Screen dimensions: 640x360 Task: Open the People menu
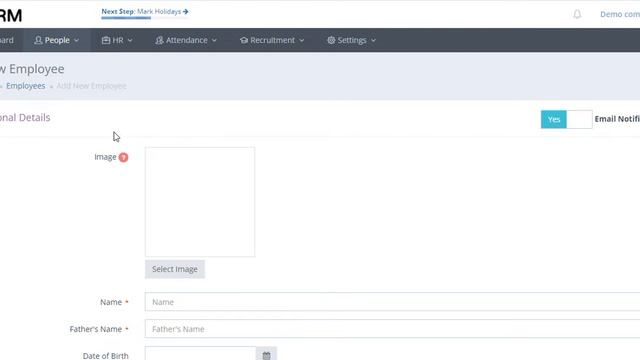(x=57, y=40)
